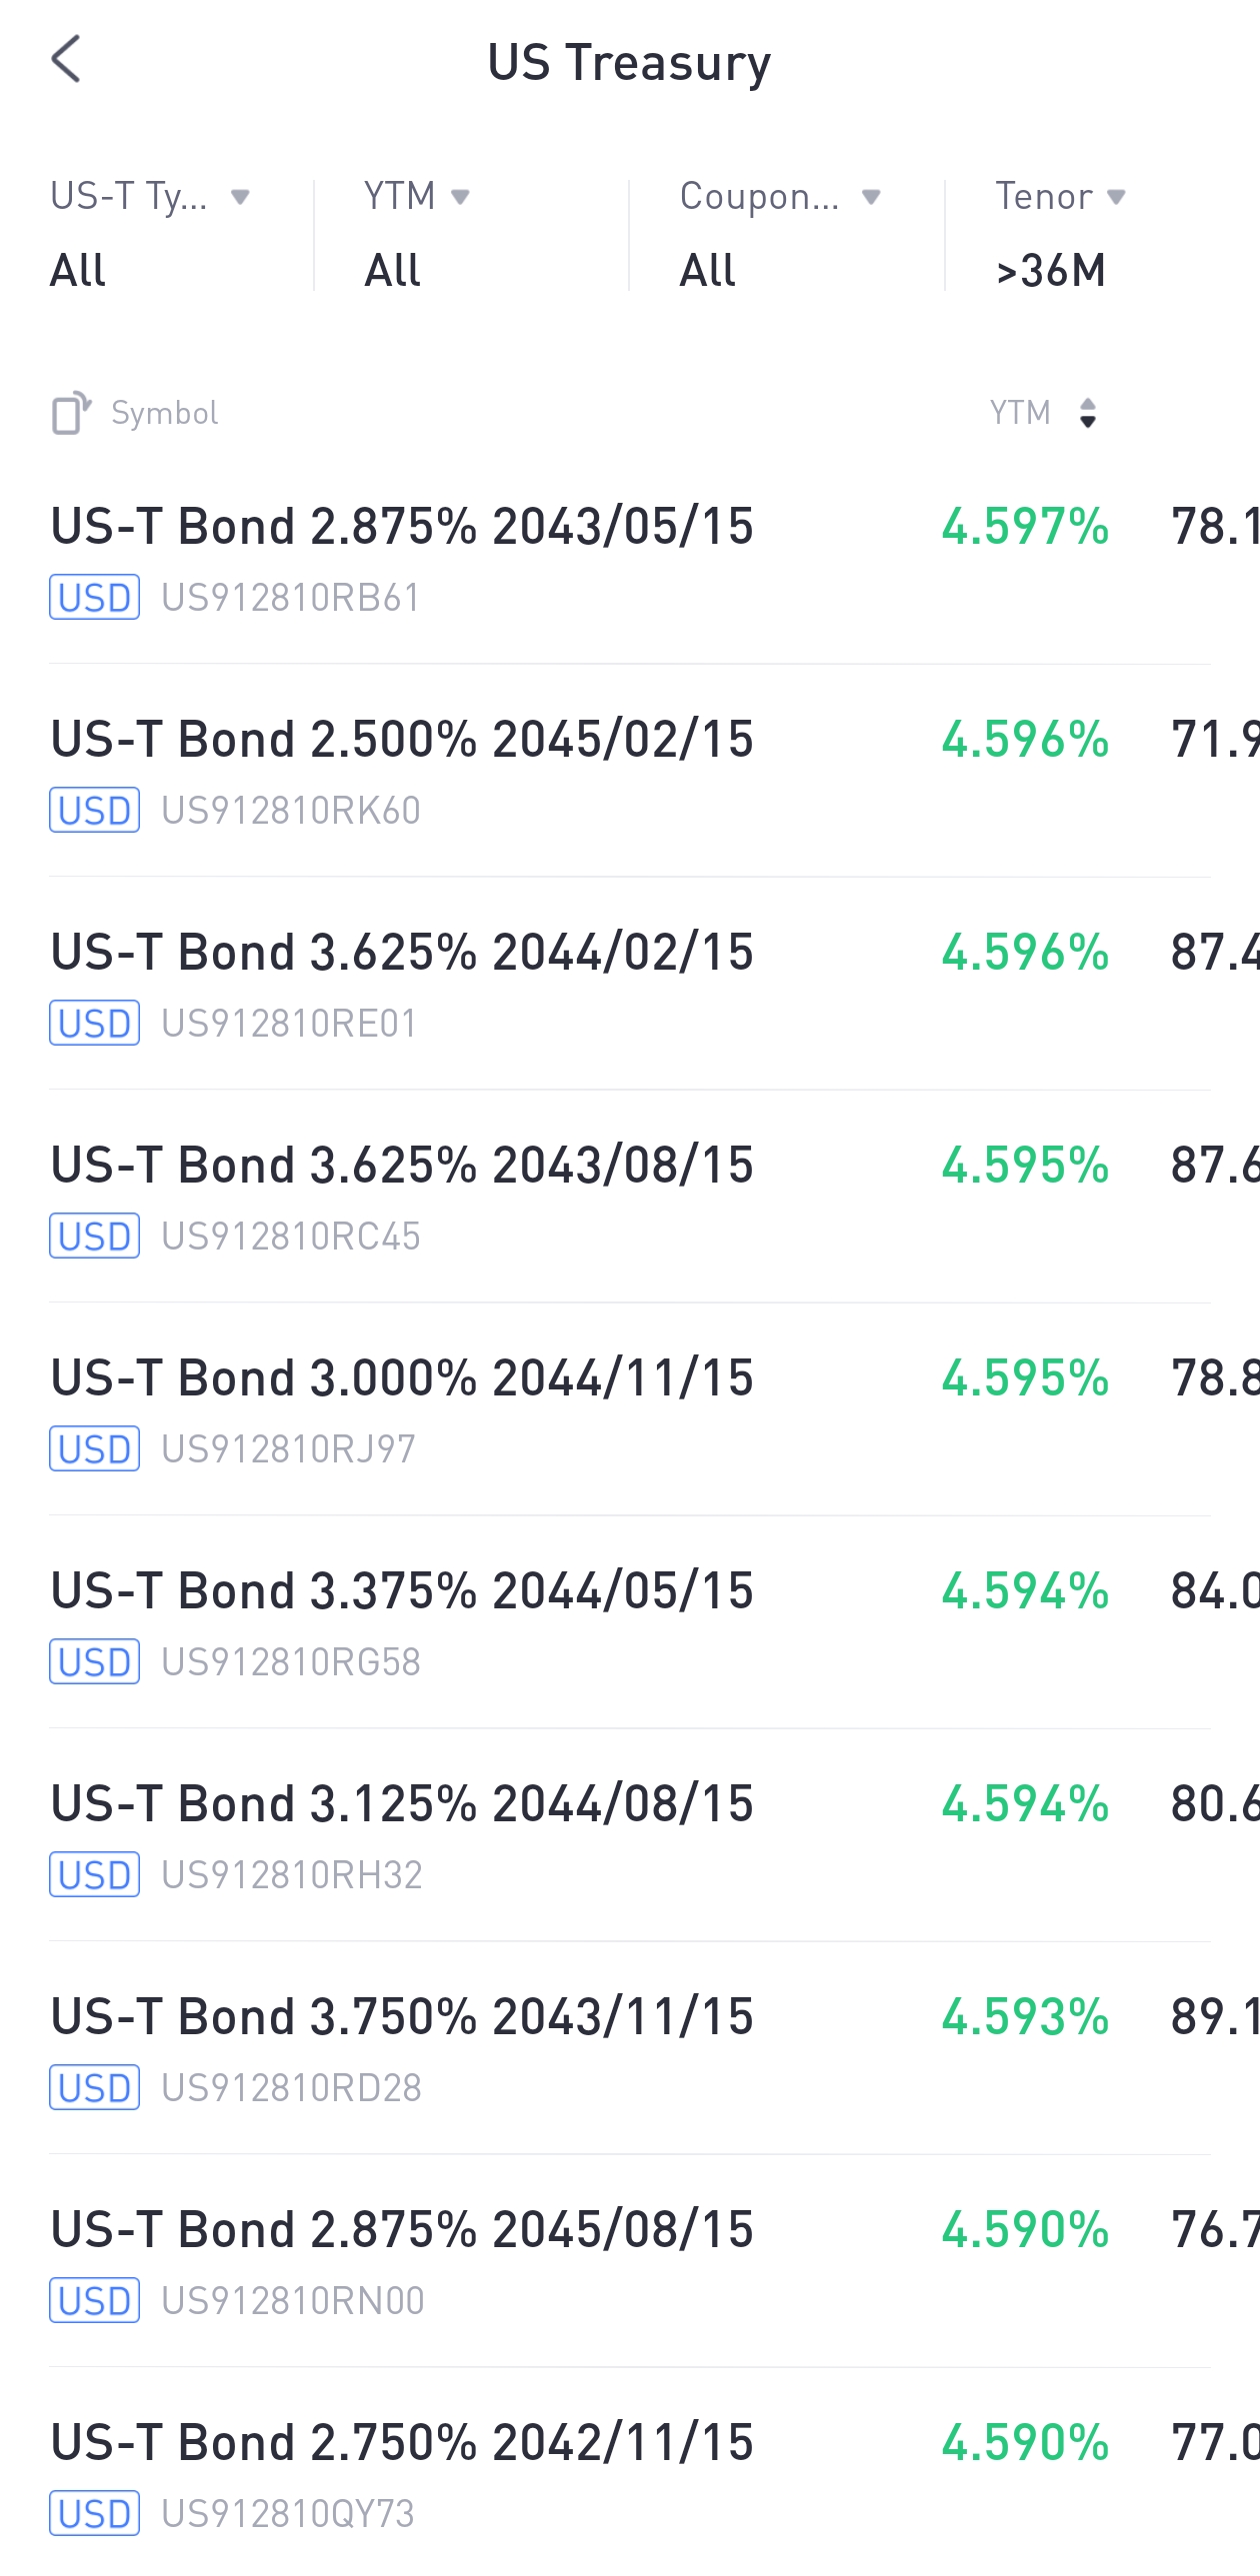The width and height of the screenshot is (1260, 2576).
Task: Open US-T Bond 3.125% 2044/08/15
Action: coord(402,1804)
